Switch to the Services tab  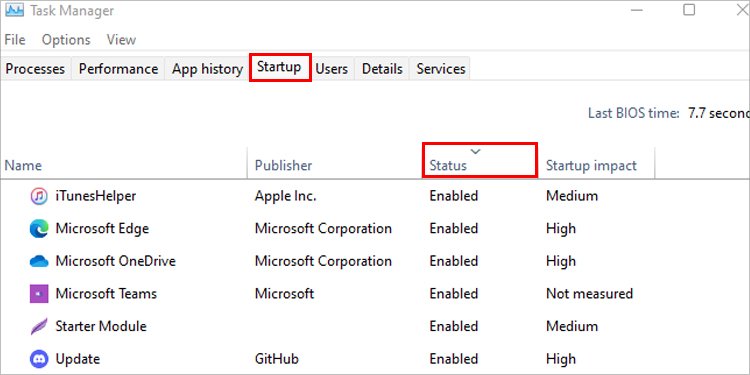441,69
